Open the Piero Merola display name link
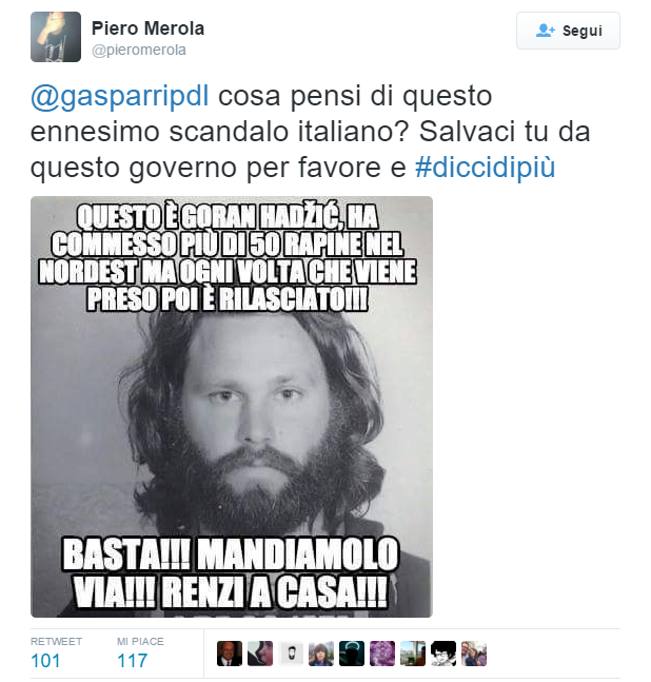 coord(148,29)
